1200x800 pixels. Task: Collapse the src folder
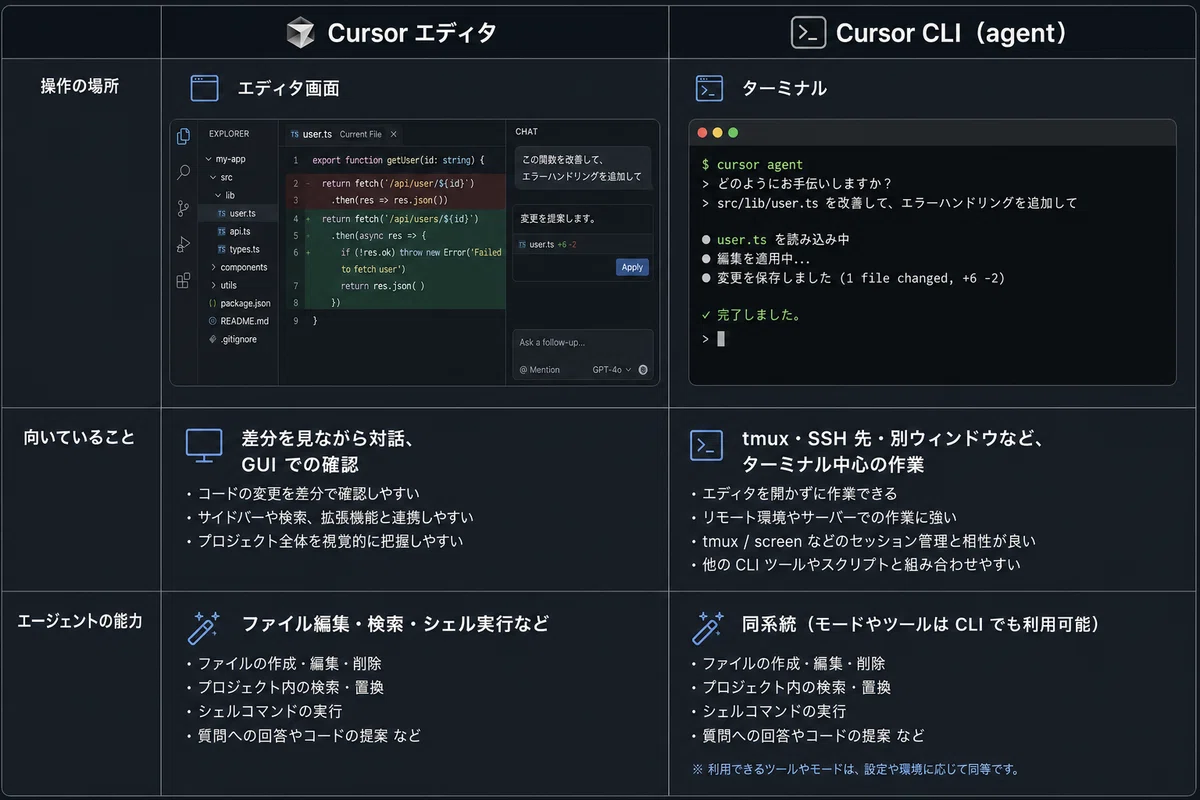(x=212, y=177)
